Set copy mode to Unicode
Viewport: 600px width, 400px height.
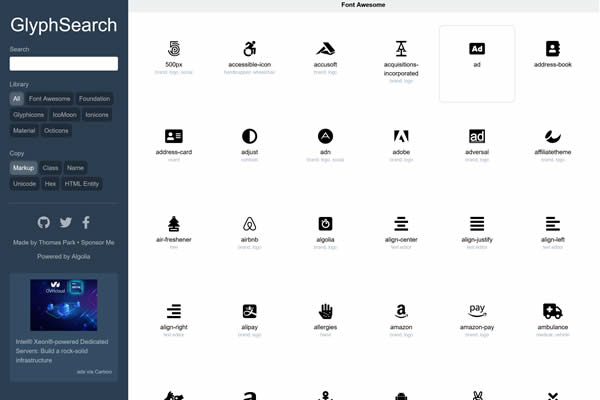(x=24, y=184)
